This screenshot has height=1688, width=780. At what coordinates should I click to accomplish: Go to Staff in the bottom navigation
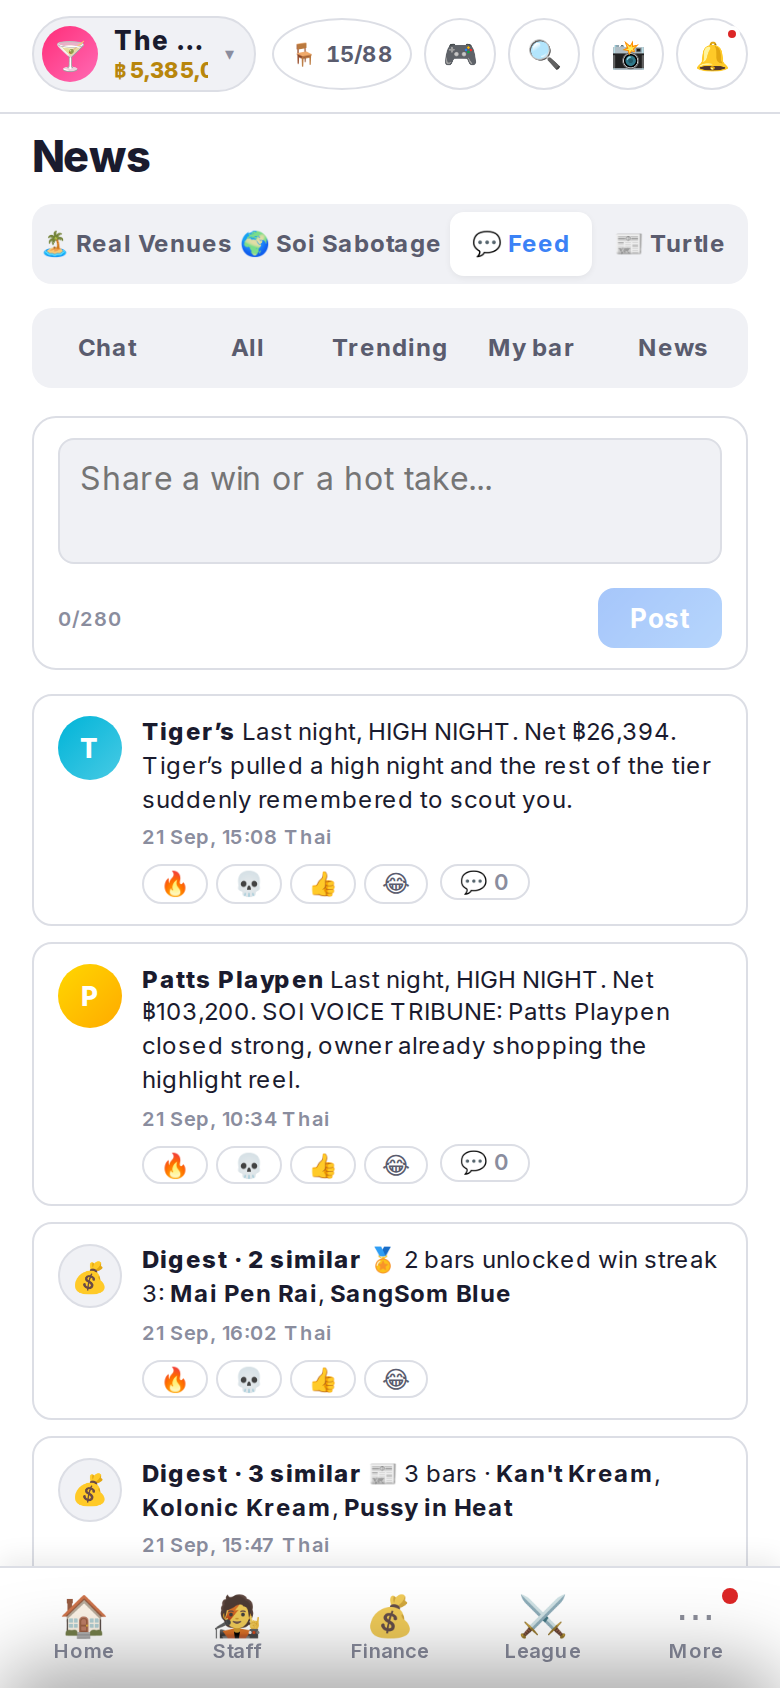[x=237, y=1628]
